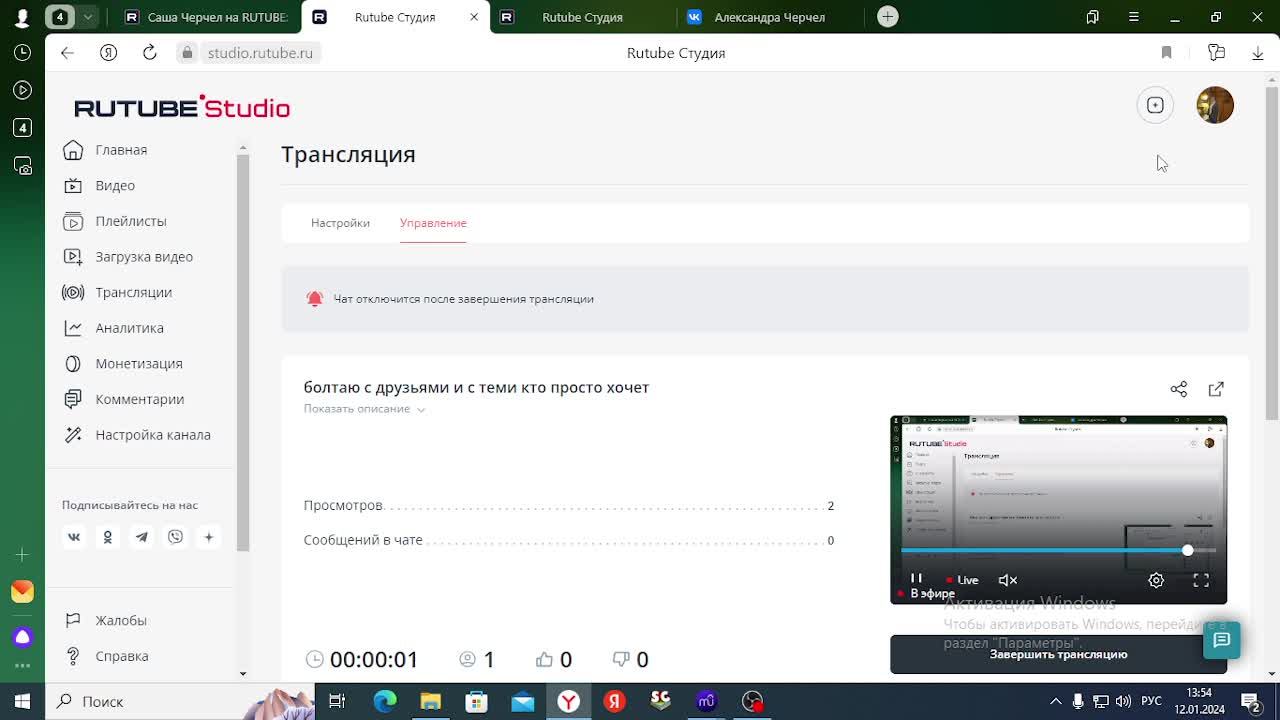Open the browser profile icon
This screenshot has height=720, width=1280.
click(22, 17)
